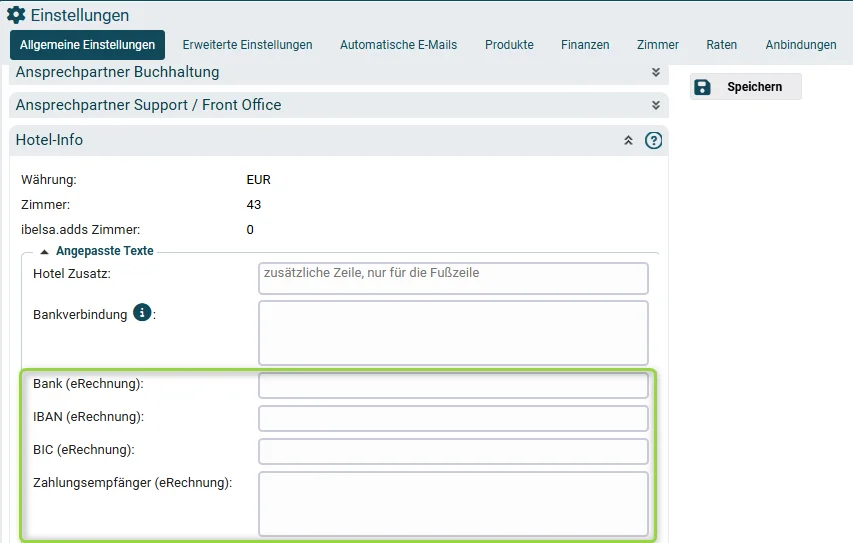Click the Zahlungsempfänger (eRechnung) text area
The height and width of the screenshot is (543, 853).
453,504
